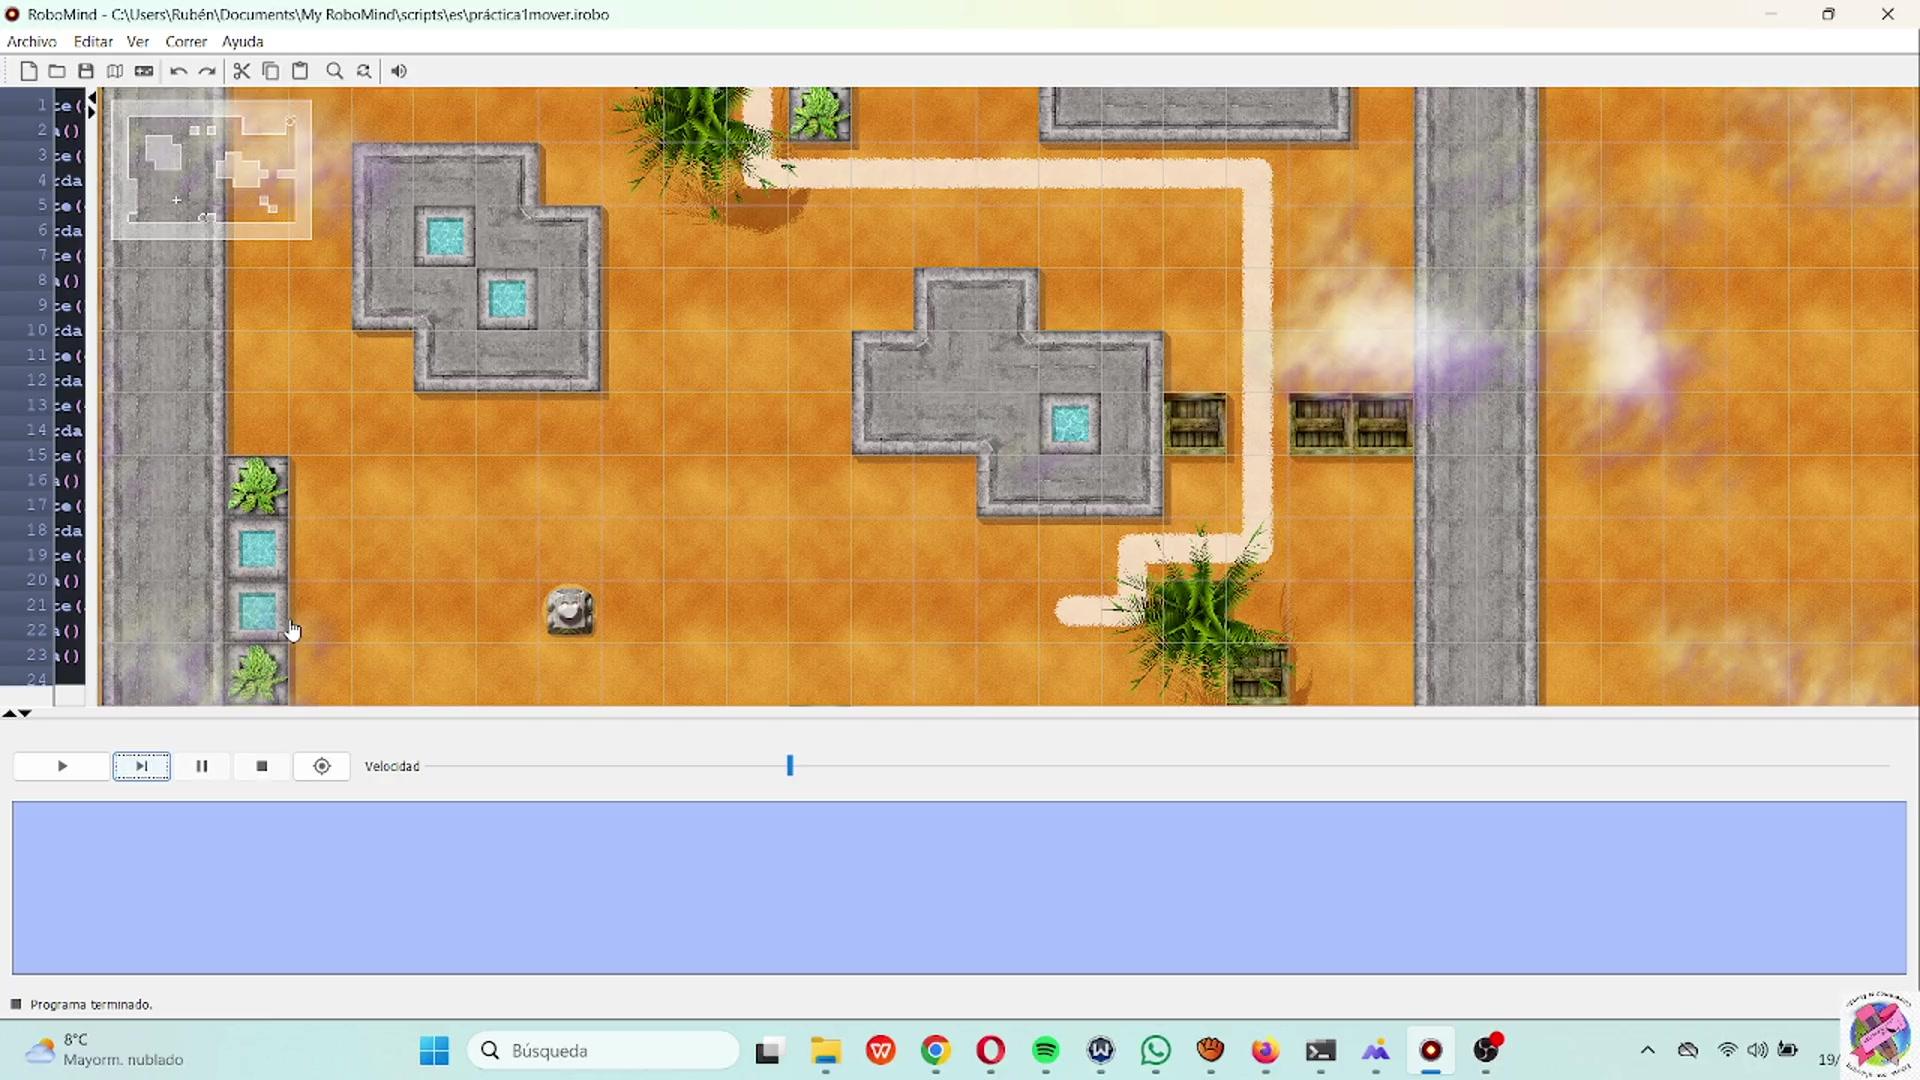Pause the running program

201,766
